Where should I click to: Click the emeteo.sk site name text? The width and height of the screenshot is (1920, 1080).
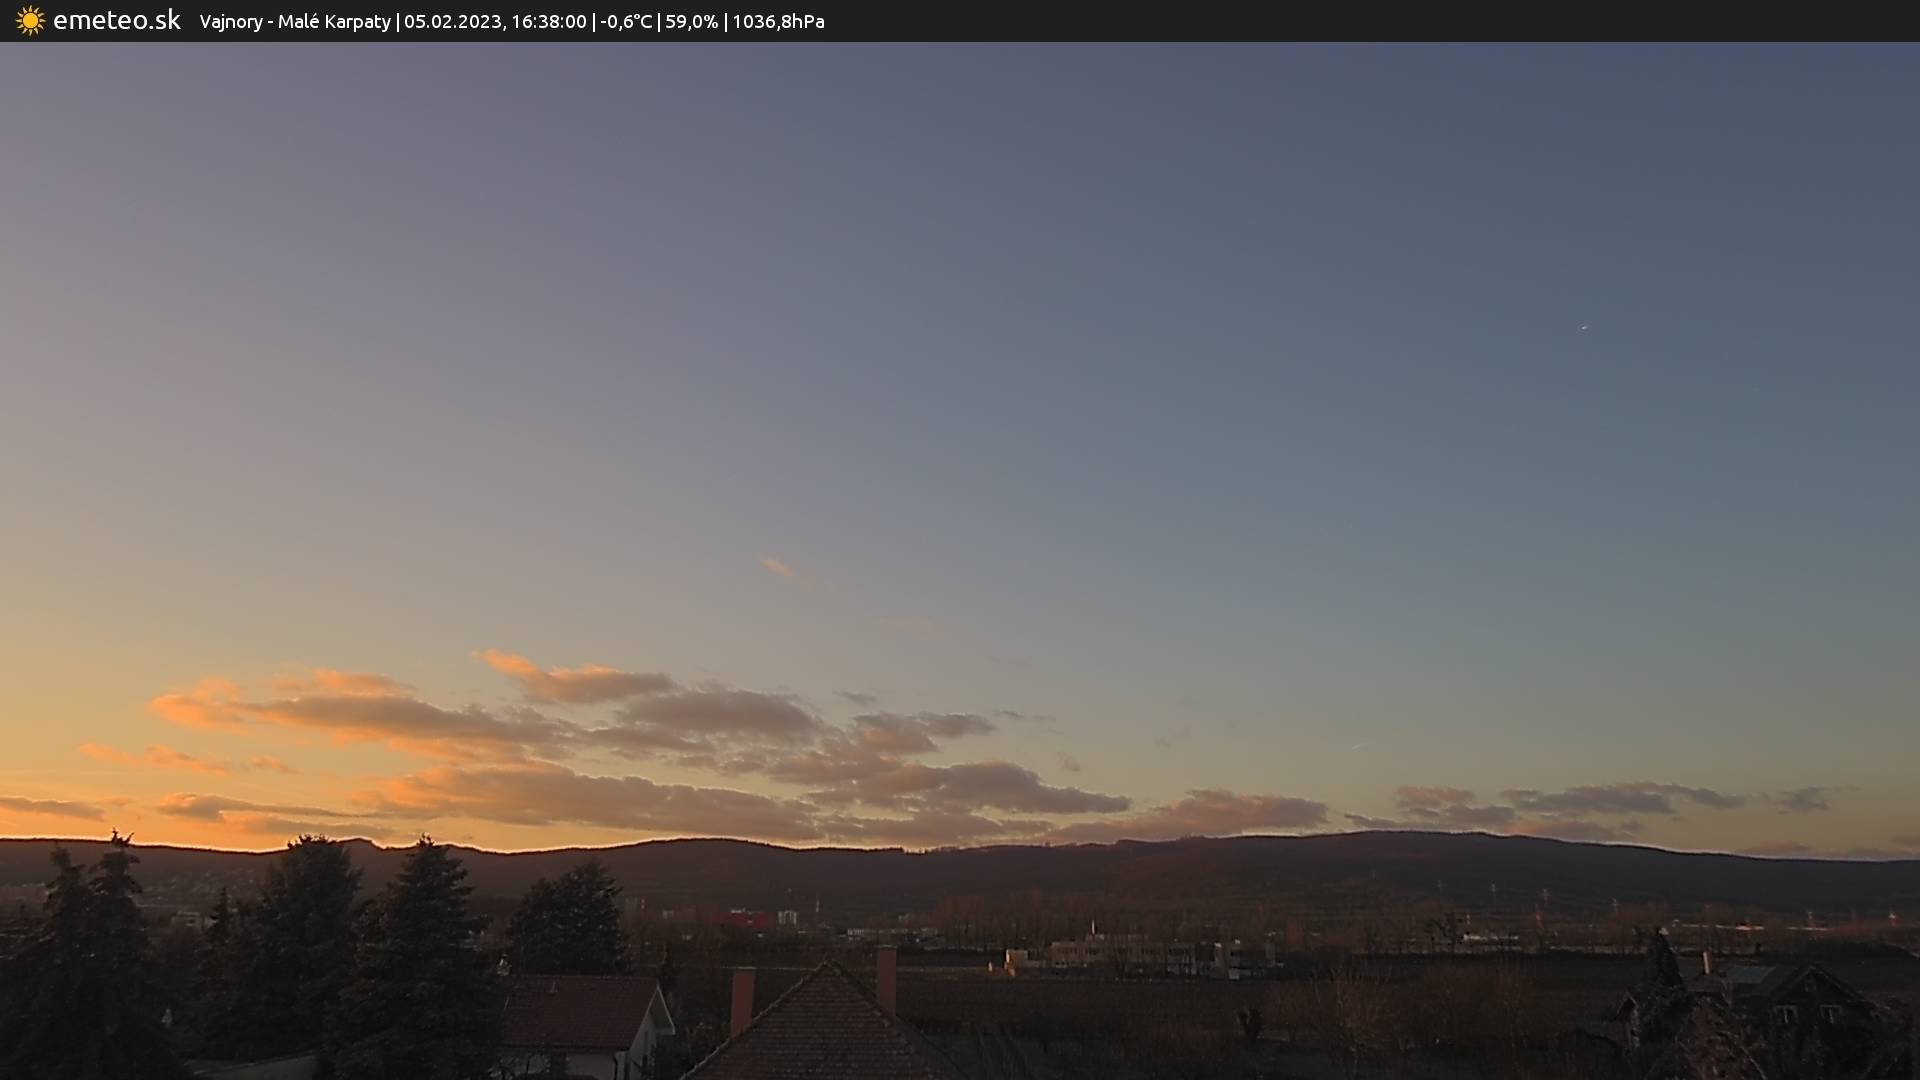[116, 20]
